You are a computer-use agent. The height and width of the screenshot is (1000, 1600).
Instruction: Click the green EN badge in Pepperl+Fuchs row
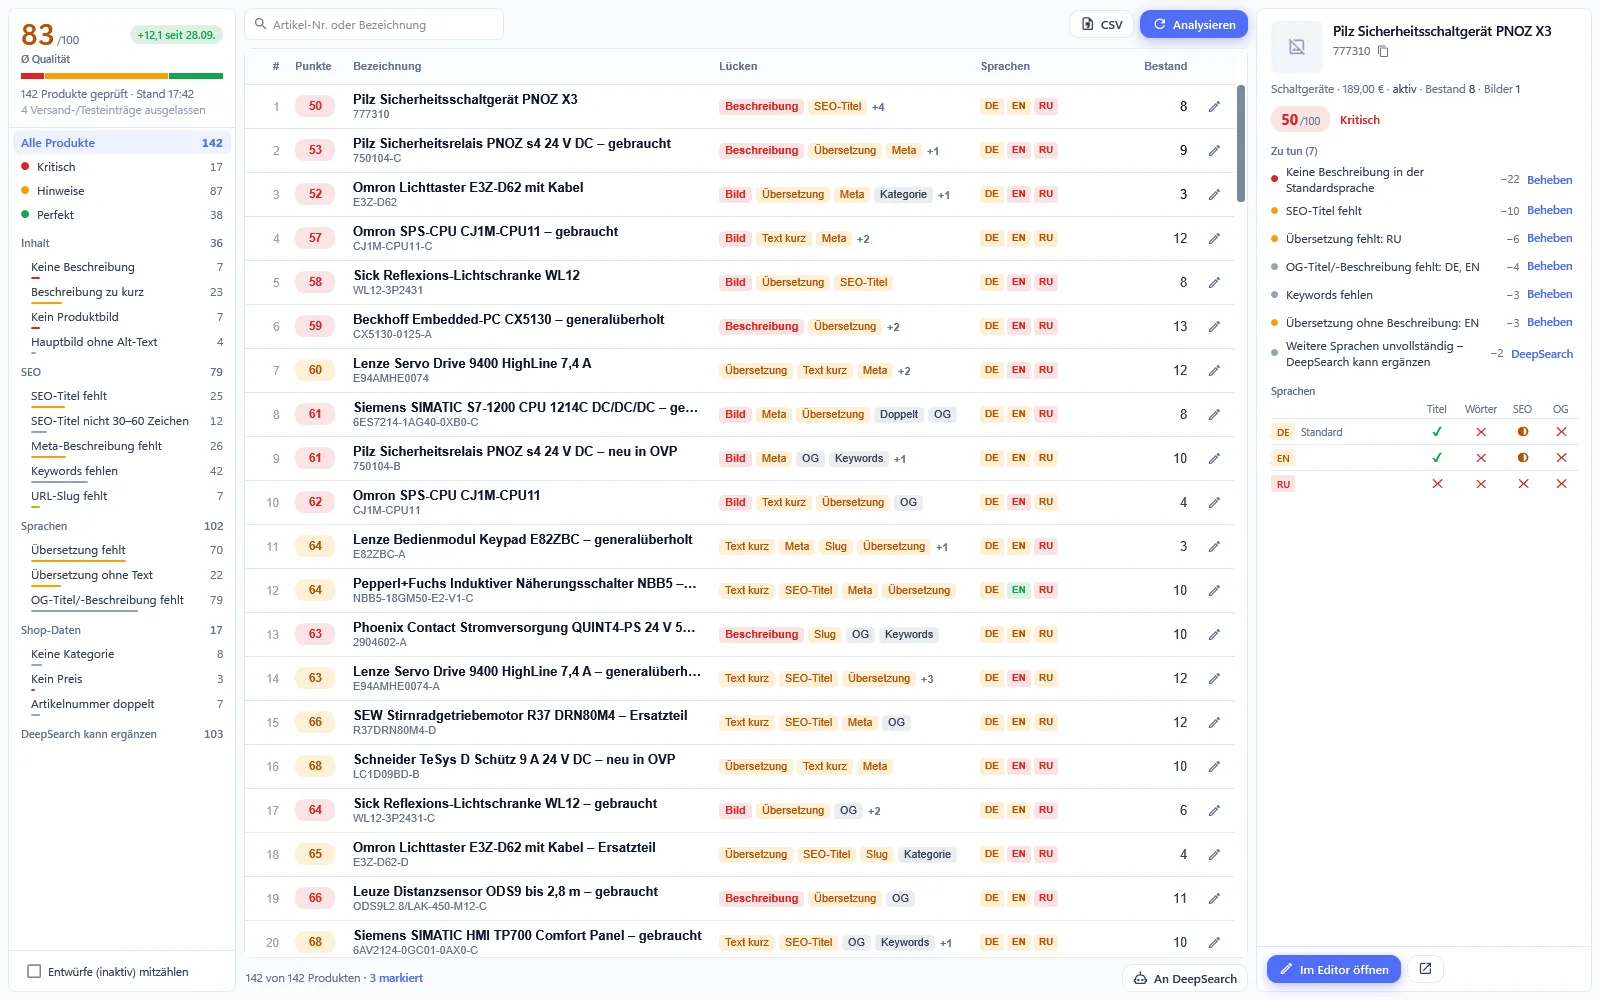[x=1018, y=590]
